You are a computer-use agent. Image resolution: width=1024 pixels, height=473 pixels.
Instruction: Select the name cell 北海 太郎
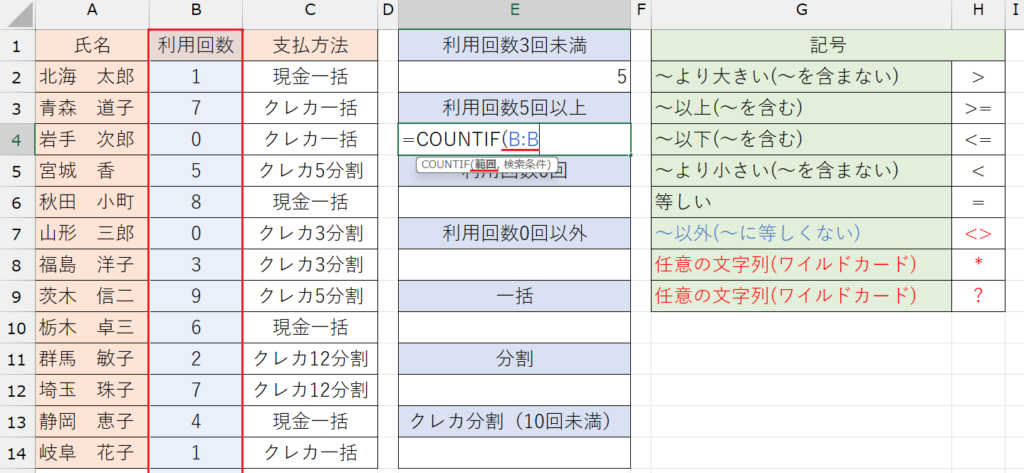coord(92,77)
